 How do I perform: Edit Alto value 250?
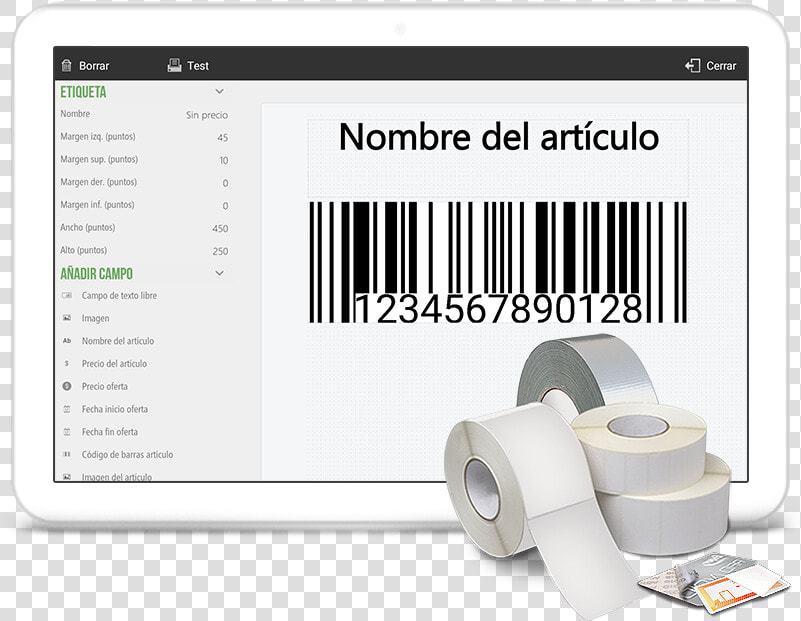(220, 251)
